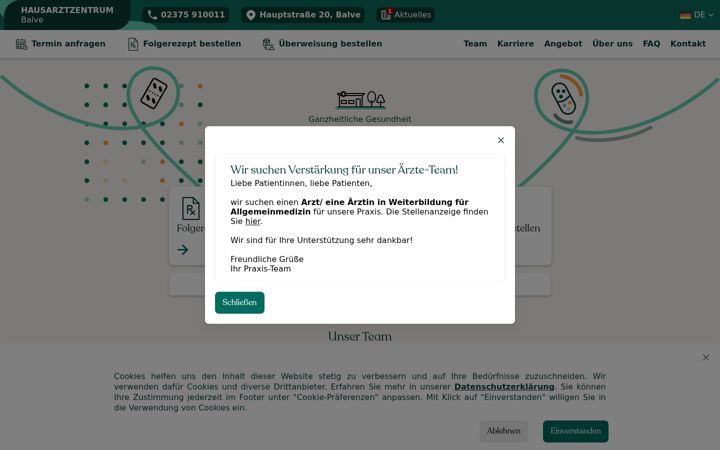Click the referral icon beside Überweisung bestellen

click(x=268, y=44)
